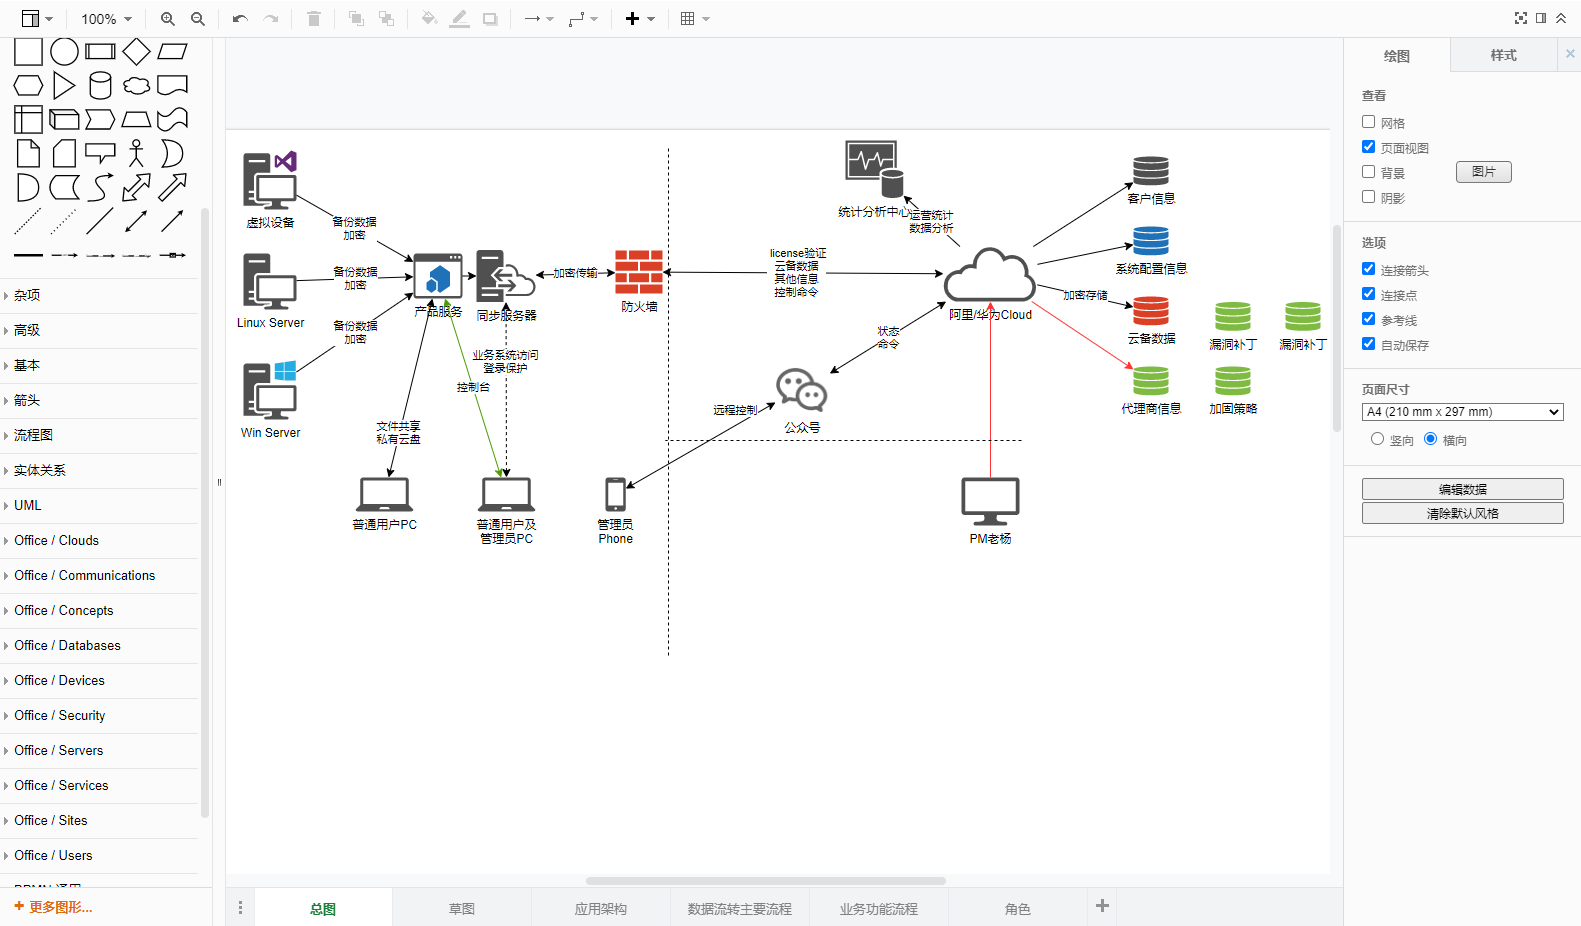Send selection to back icon
This screenshot has height=926, width=1581.
pyautogui.click(x=386, y=19)
